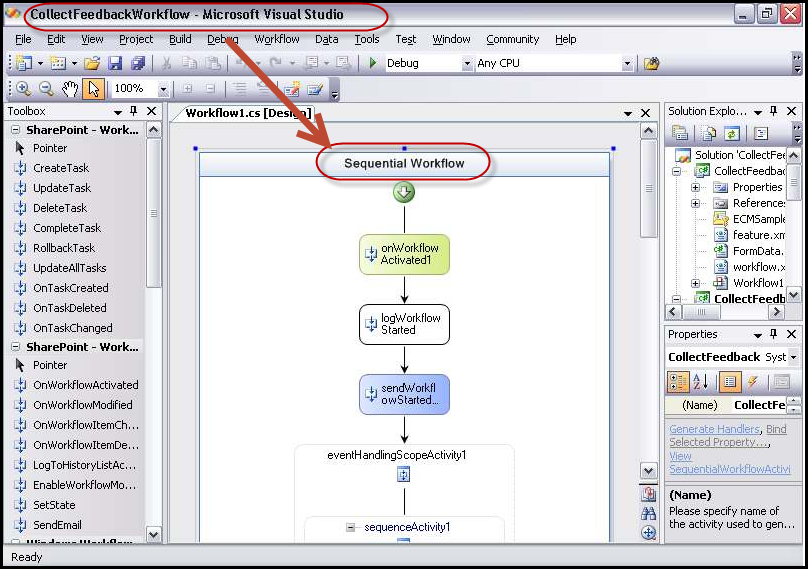Toggle auto-hide pin on Properties panel
The width and height of the screenshot is (808, 569).
773,334
